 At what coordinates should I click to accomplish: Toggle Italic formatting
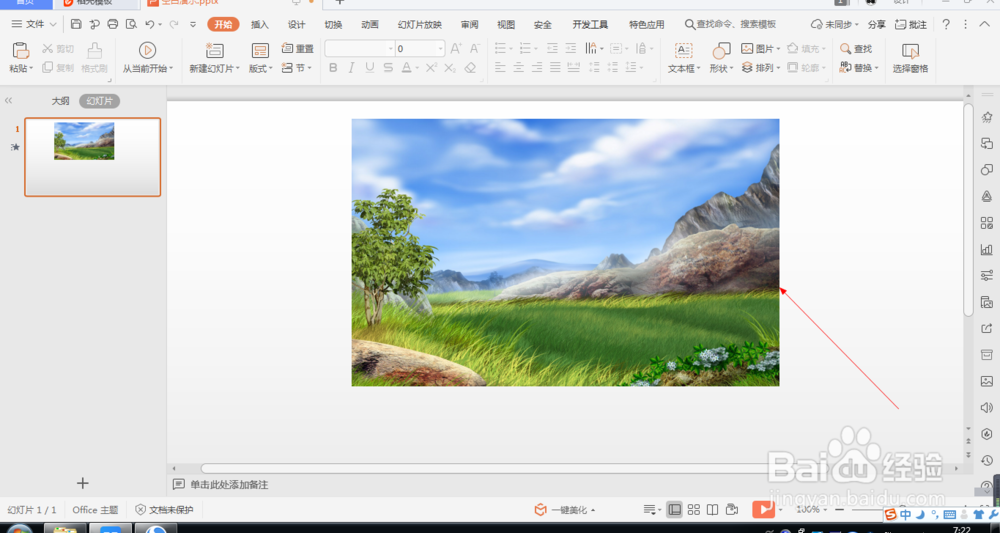tap(351, 68)
